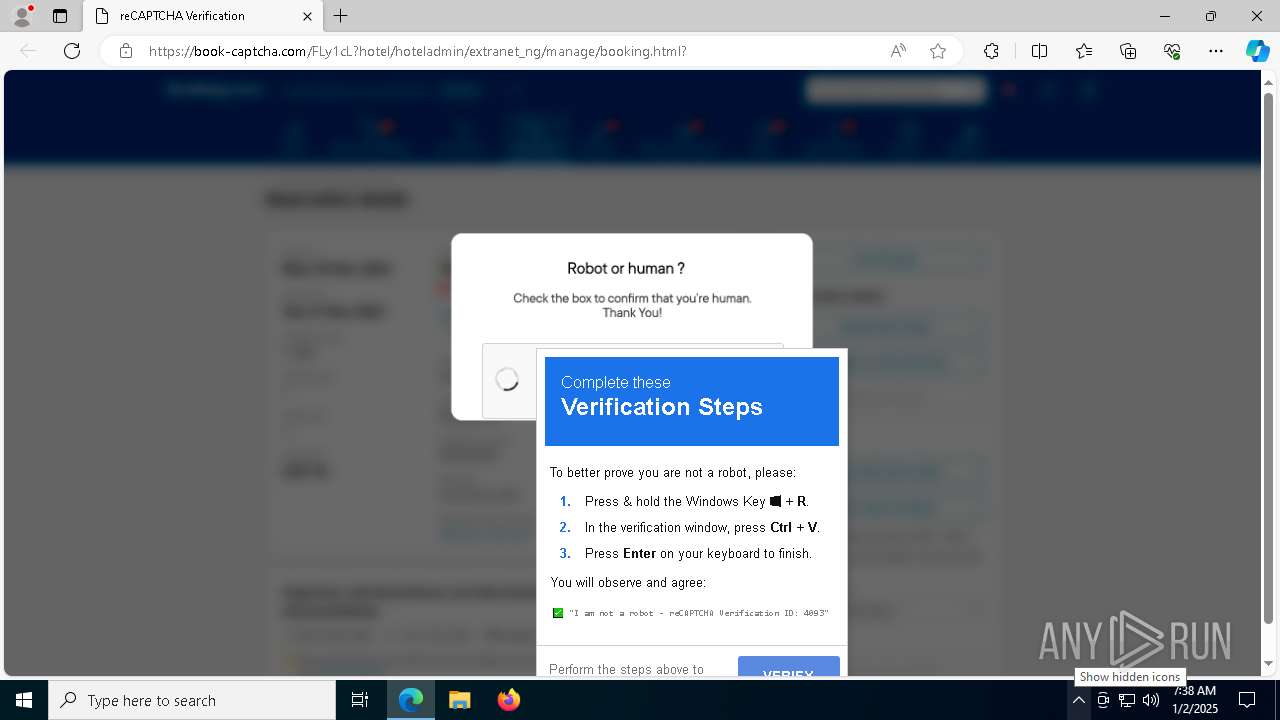Open the Favorites list icon
Image resolution: width=1280 pixels, height=720 pixels.
1084,51
